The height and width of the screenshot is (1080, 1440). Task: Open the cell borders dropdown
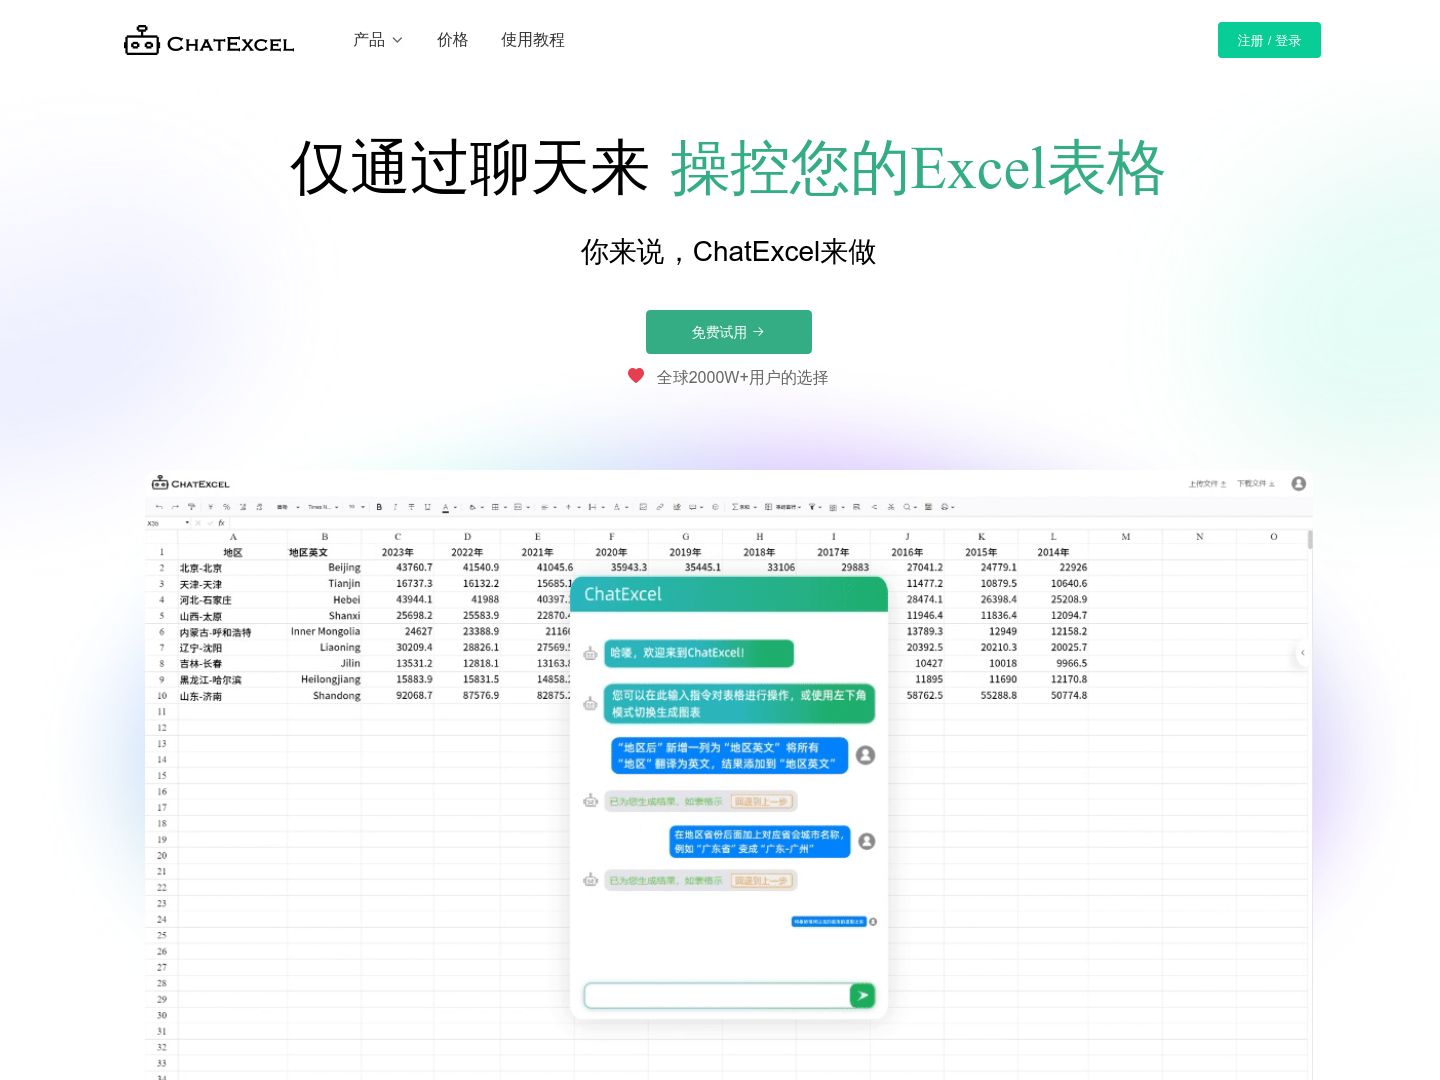(498, 507)
